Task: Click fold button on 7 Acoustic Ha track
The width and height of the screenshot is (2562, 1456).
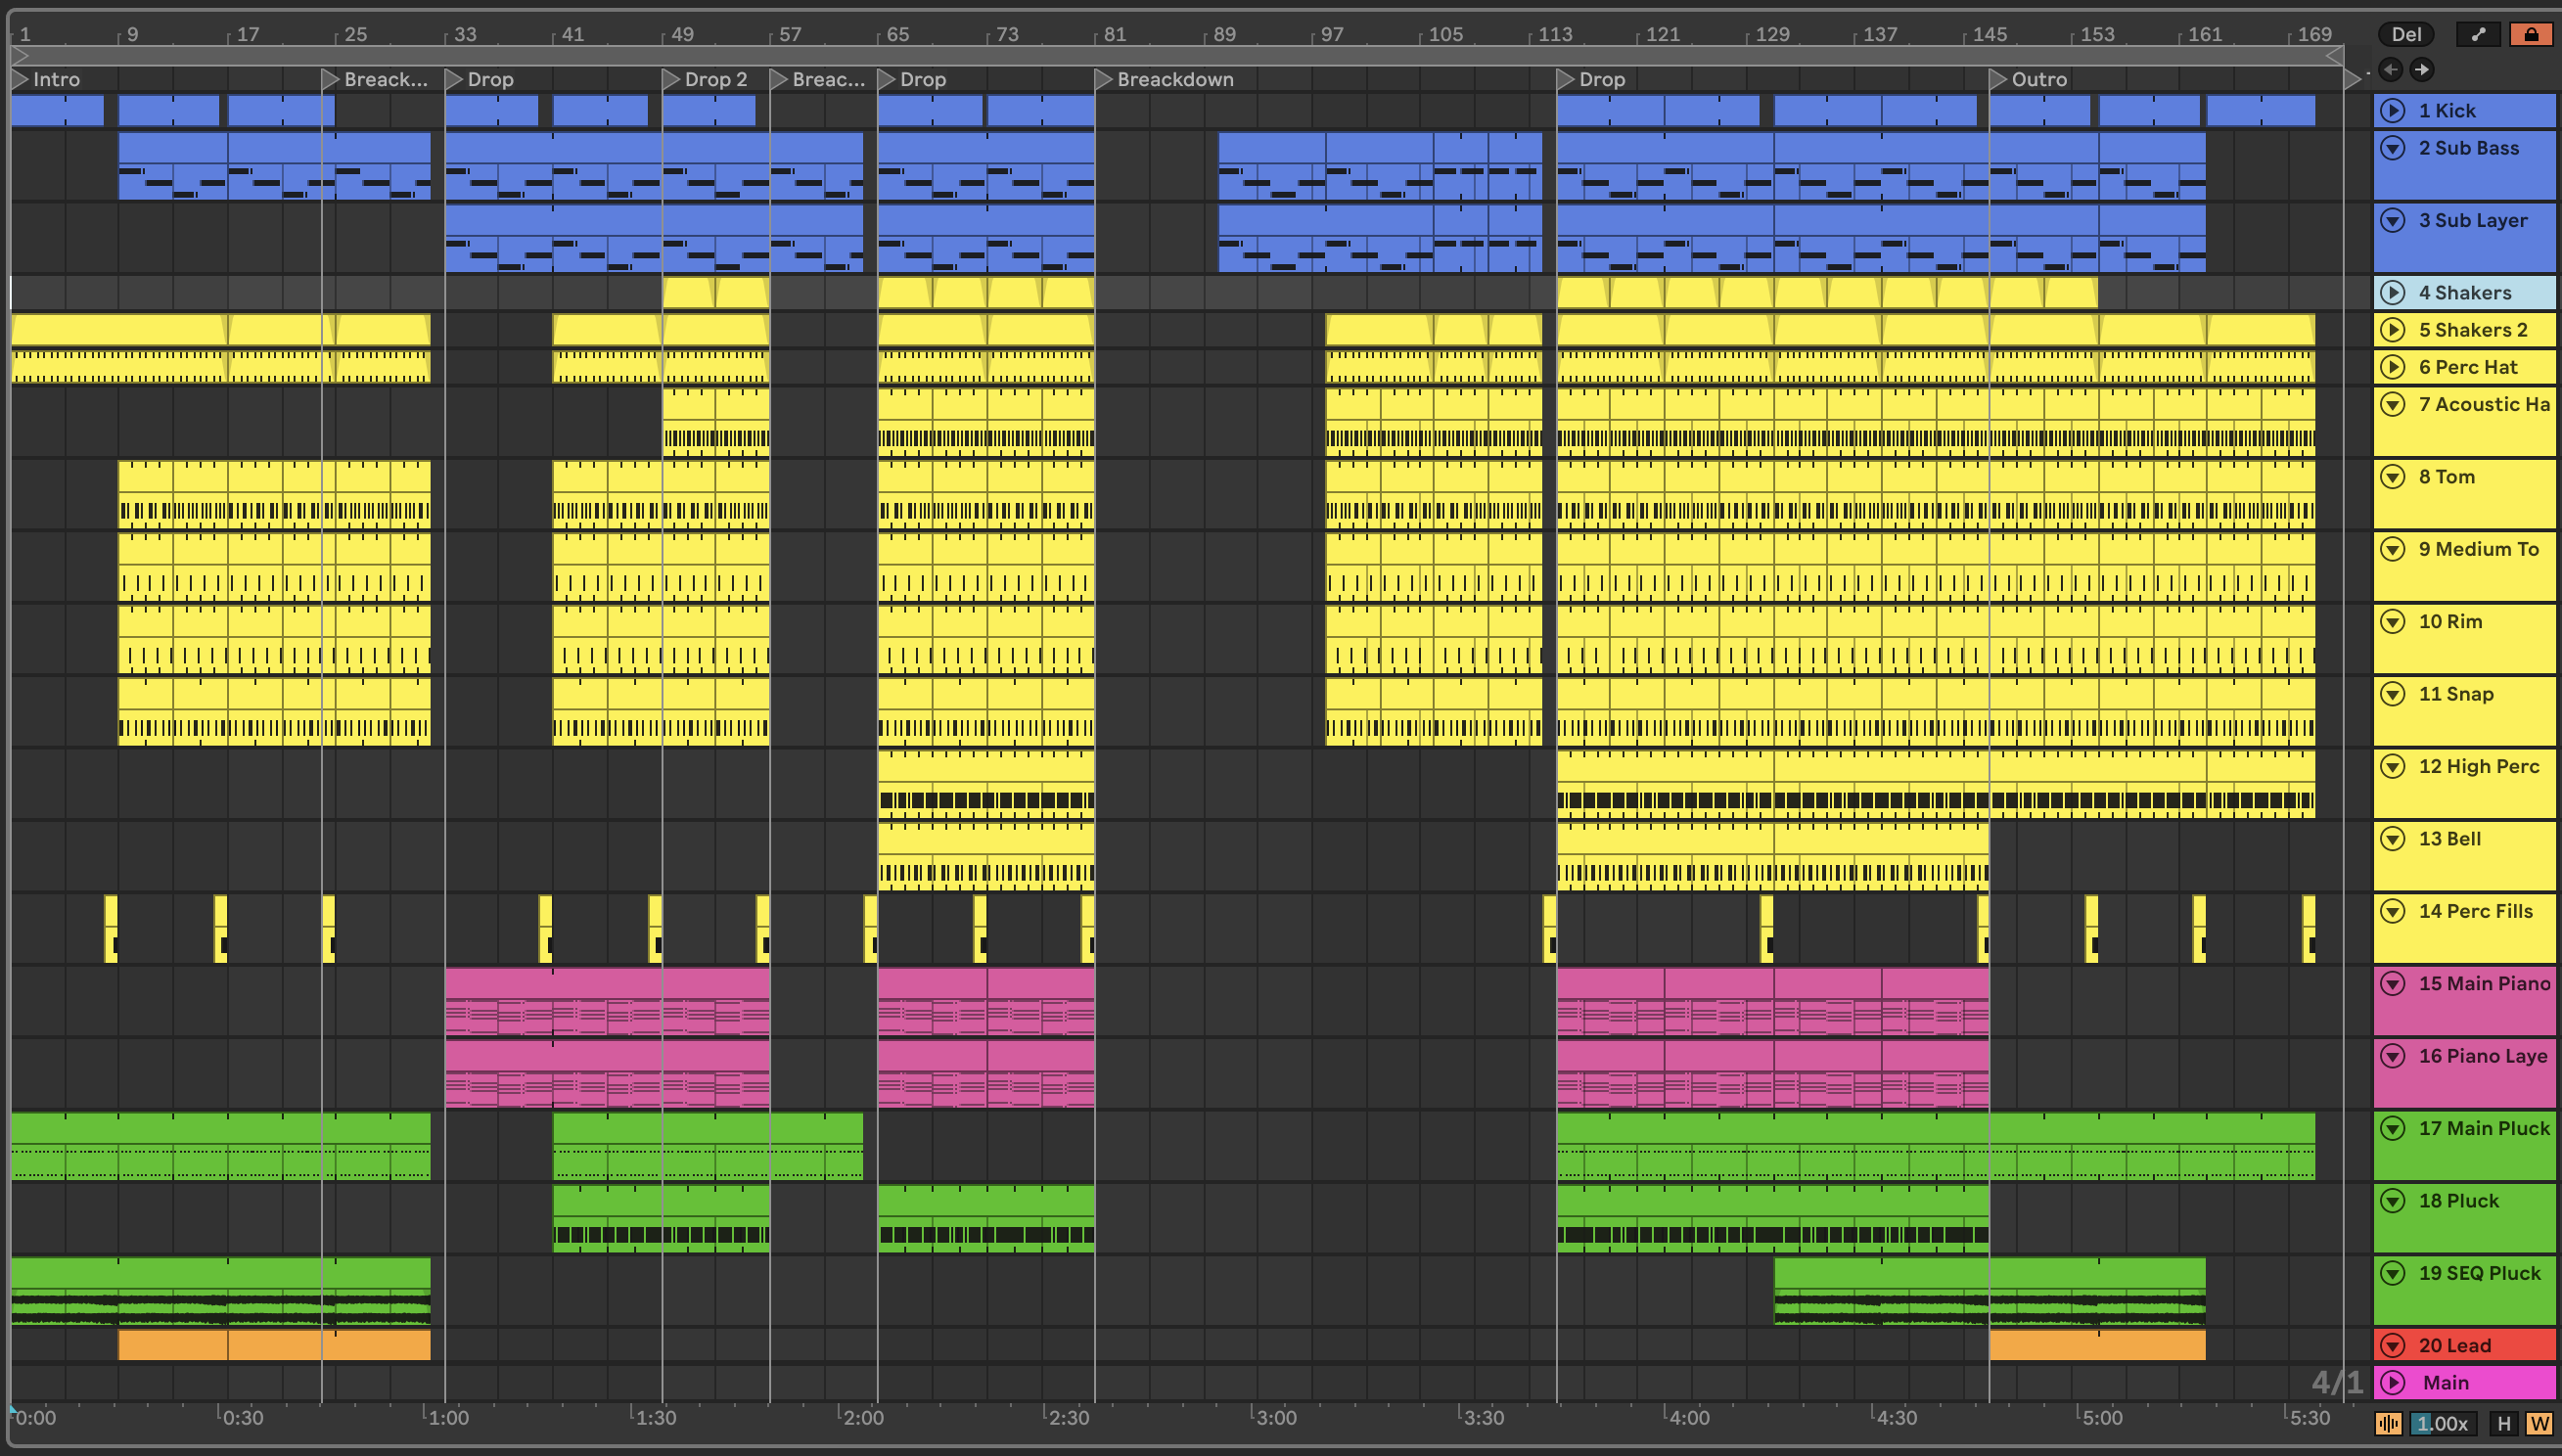Action: [x=2393, y=404]
